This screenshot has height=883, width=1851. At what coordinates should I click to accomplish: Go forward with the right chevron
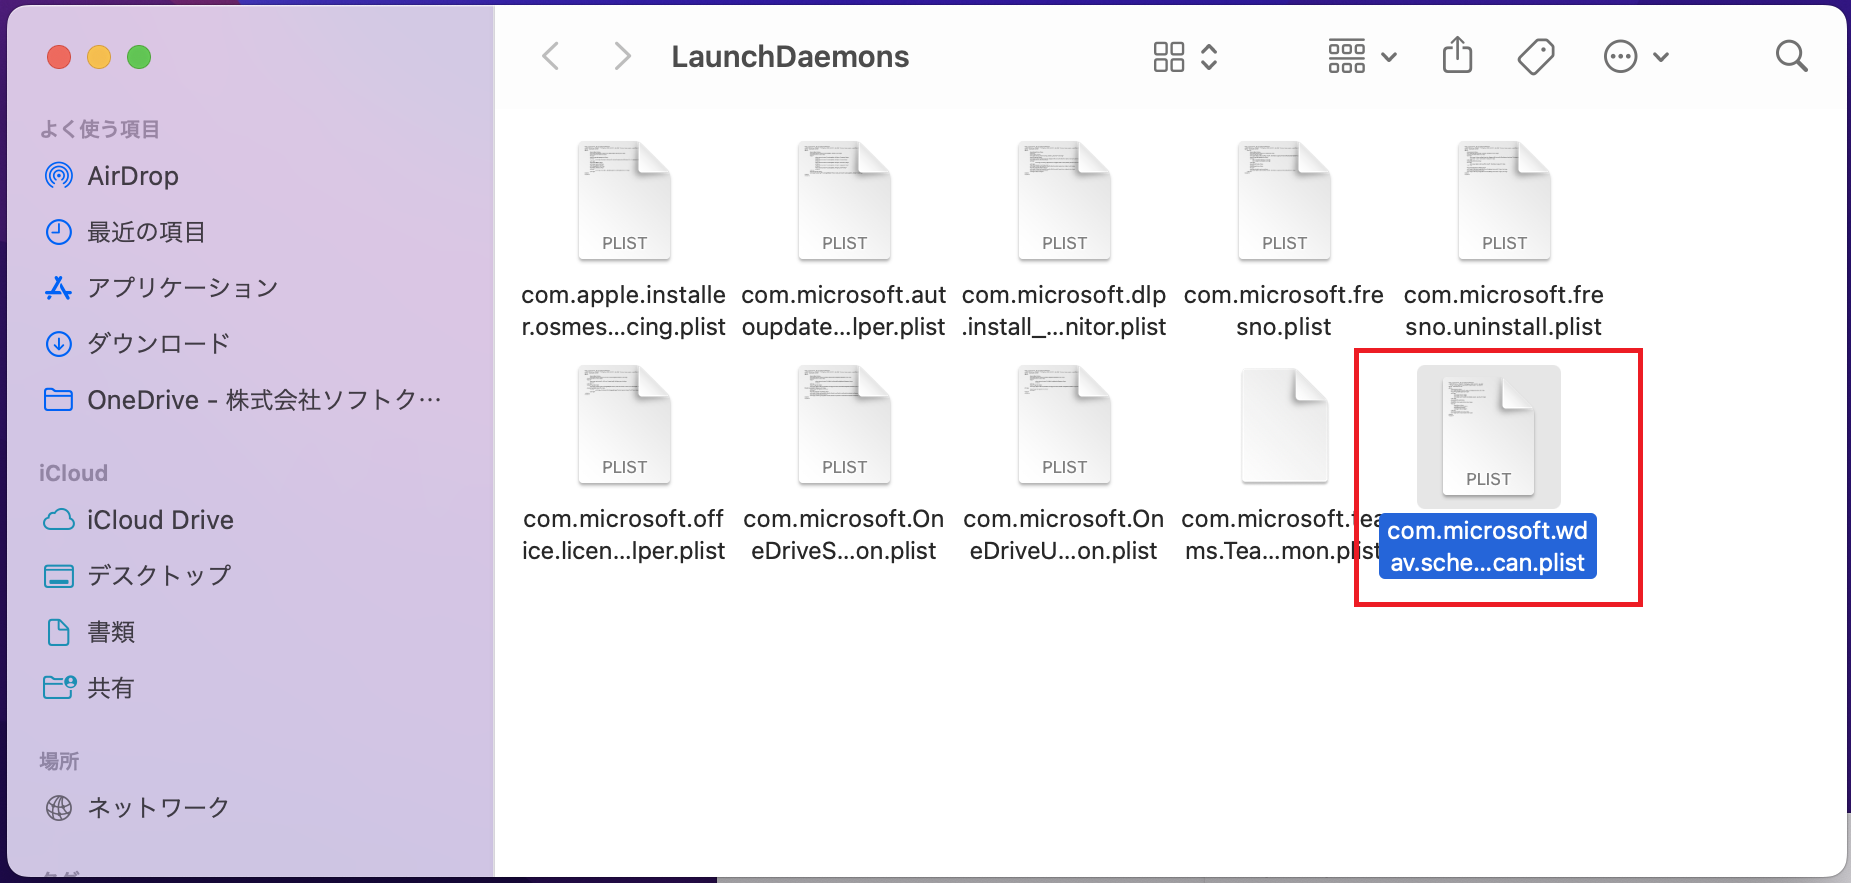622,56
